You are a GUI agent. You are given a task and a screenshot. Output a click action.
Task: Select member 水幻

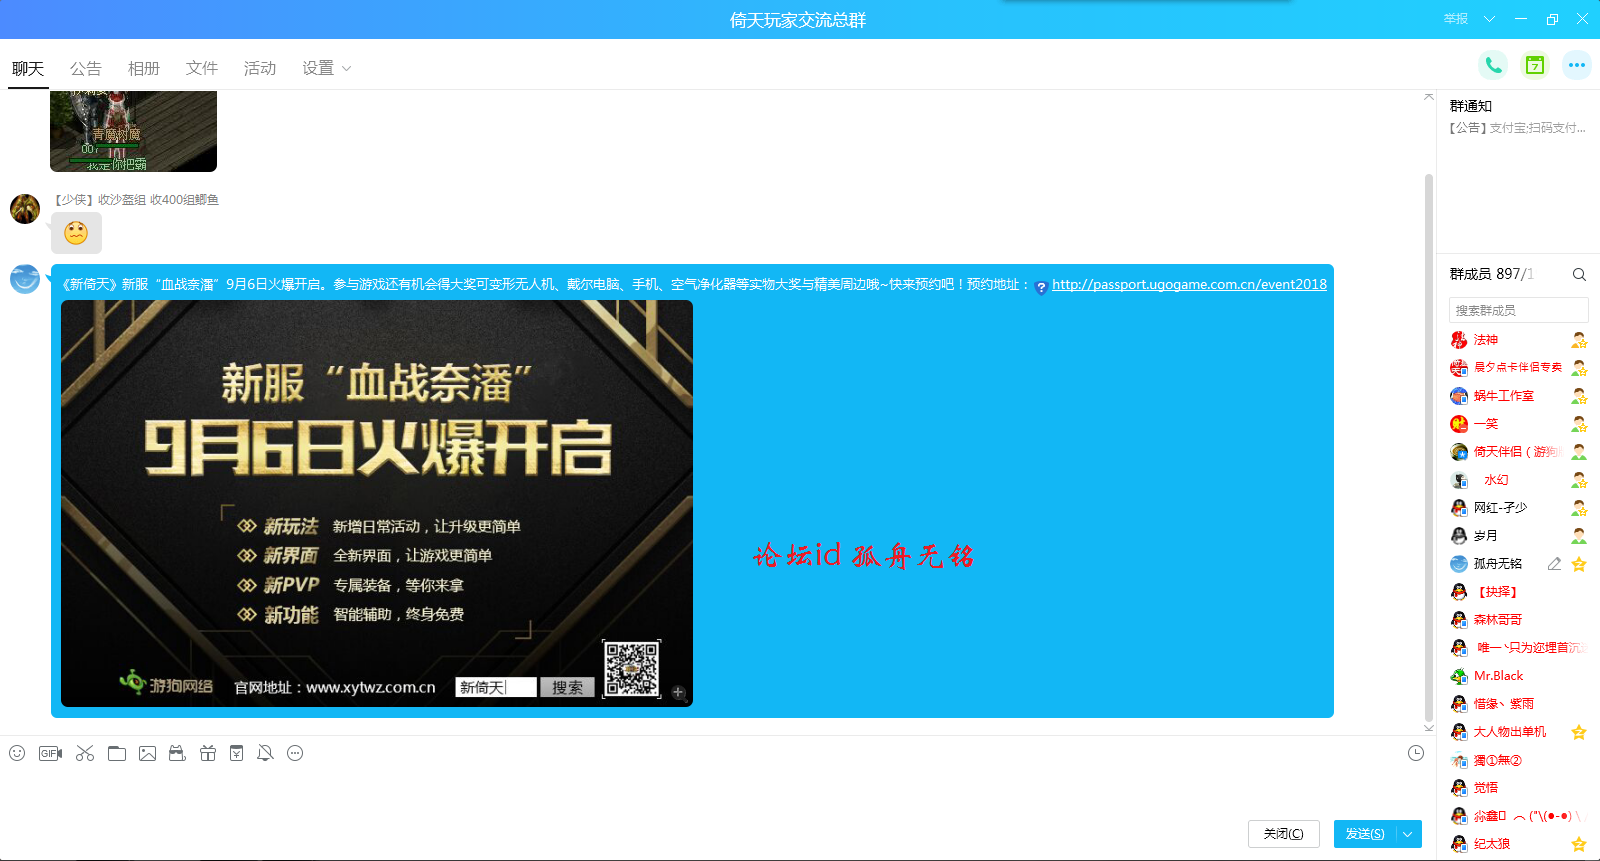pos(1496,480)
